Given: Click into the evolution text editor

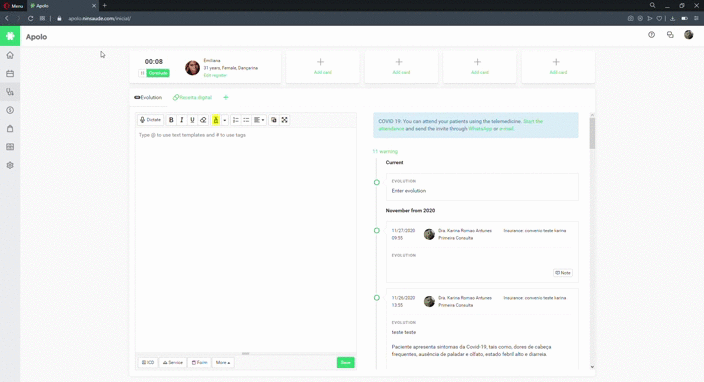Looking at the screenshot, I should coord(246,240).
